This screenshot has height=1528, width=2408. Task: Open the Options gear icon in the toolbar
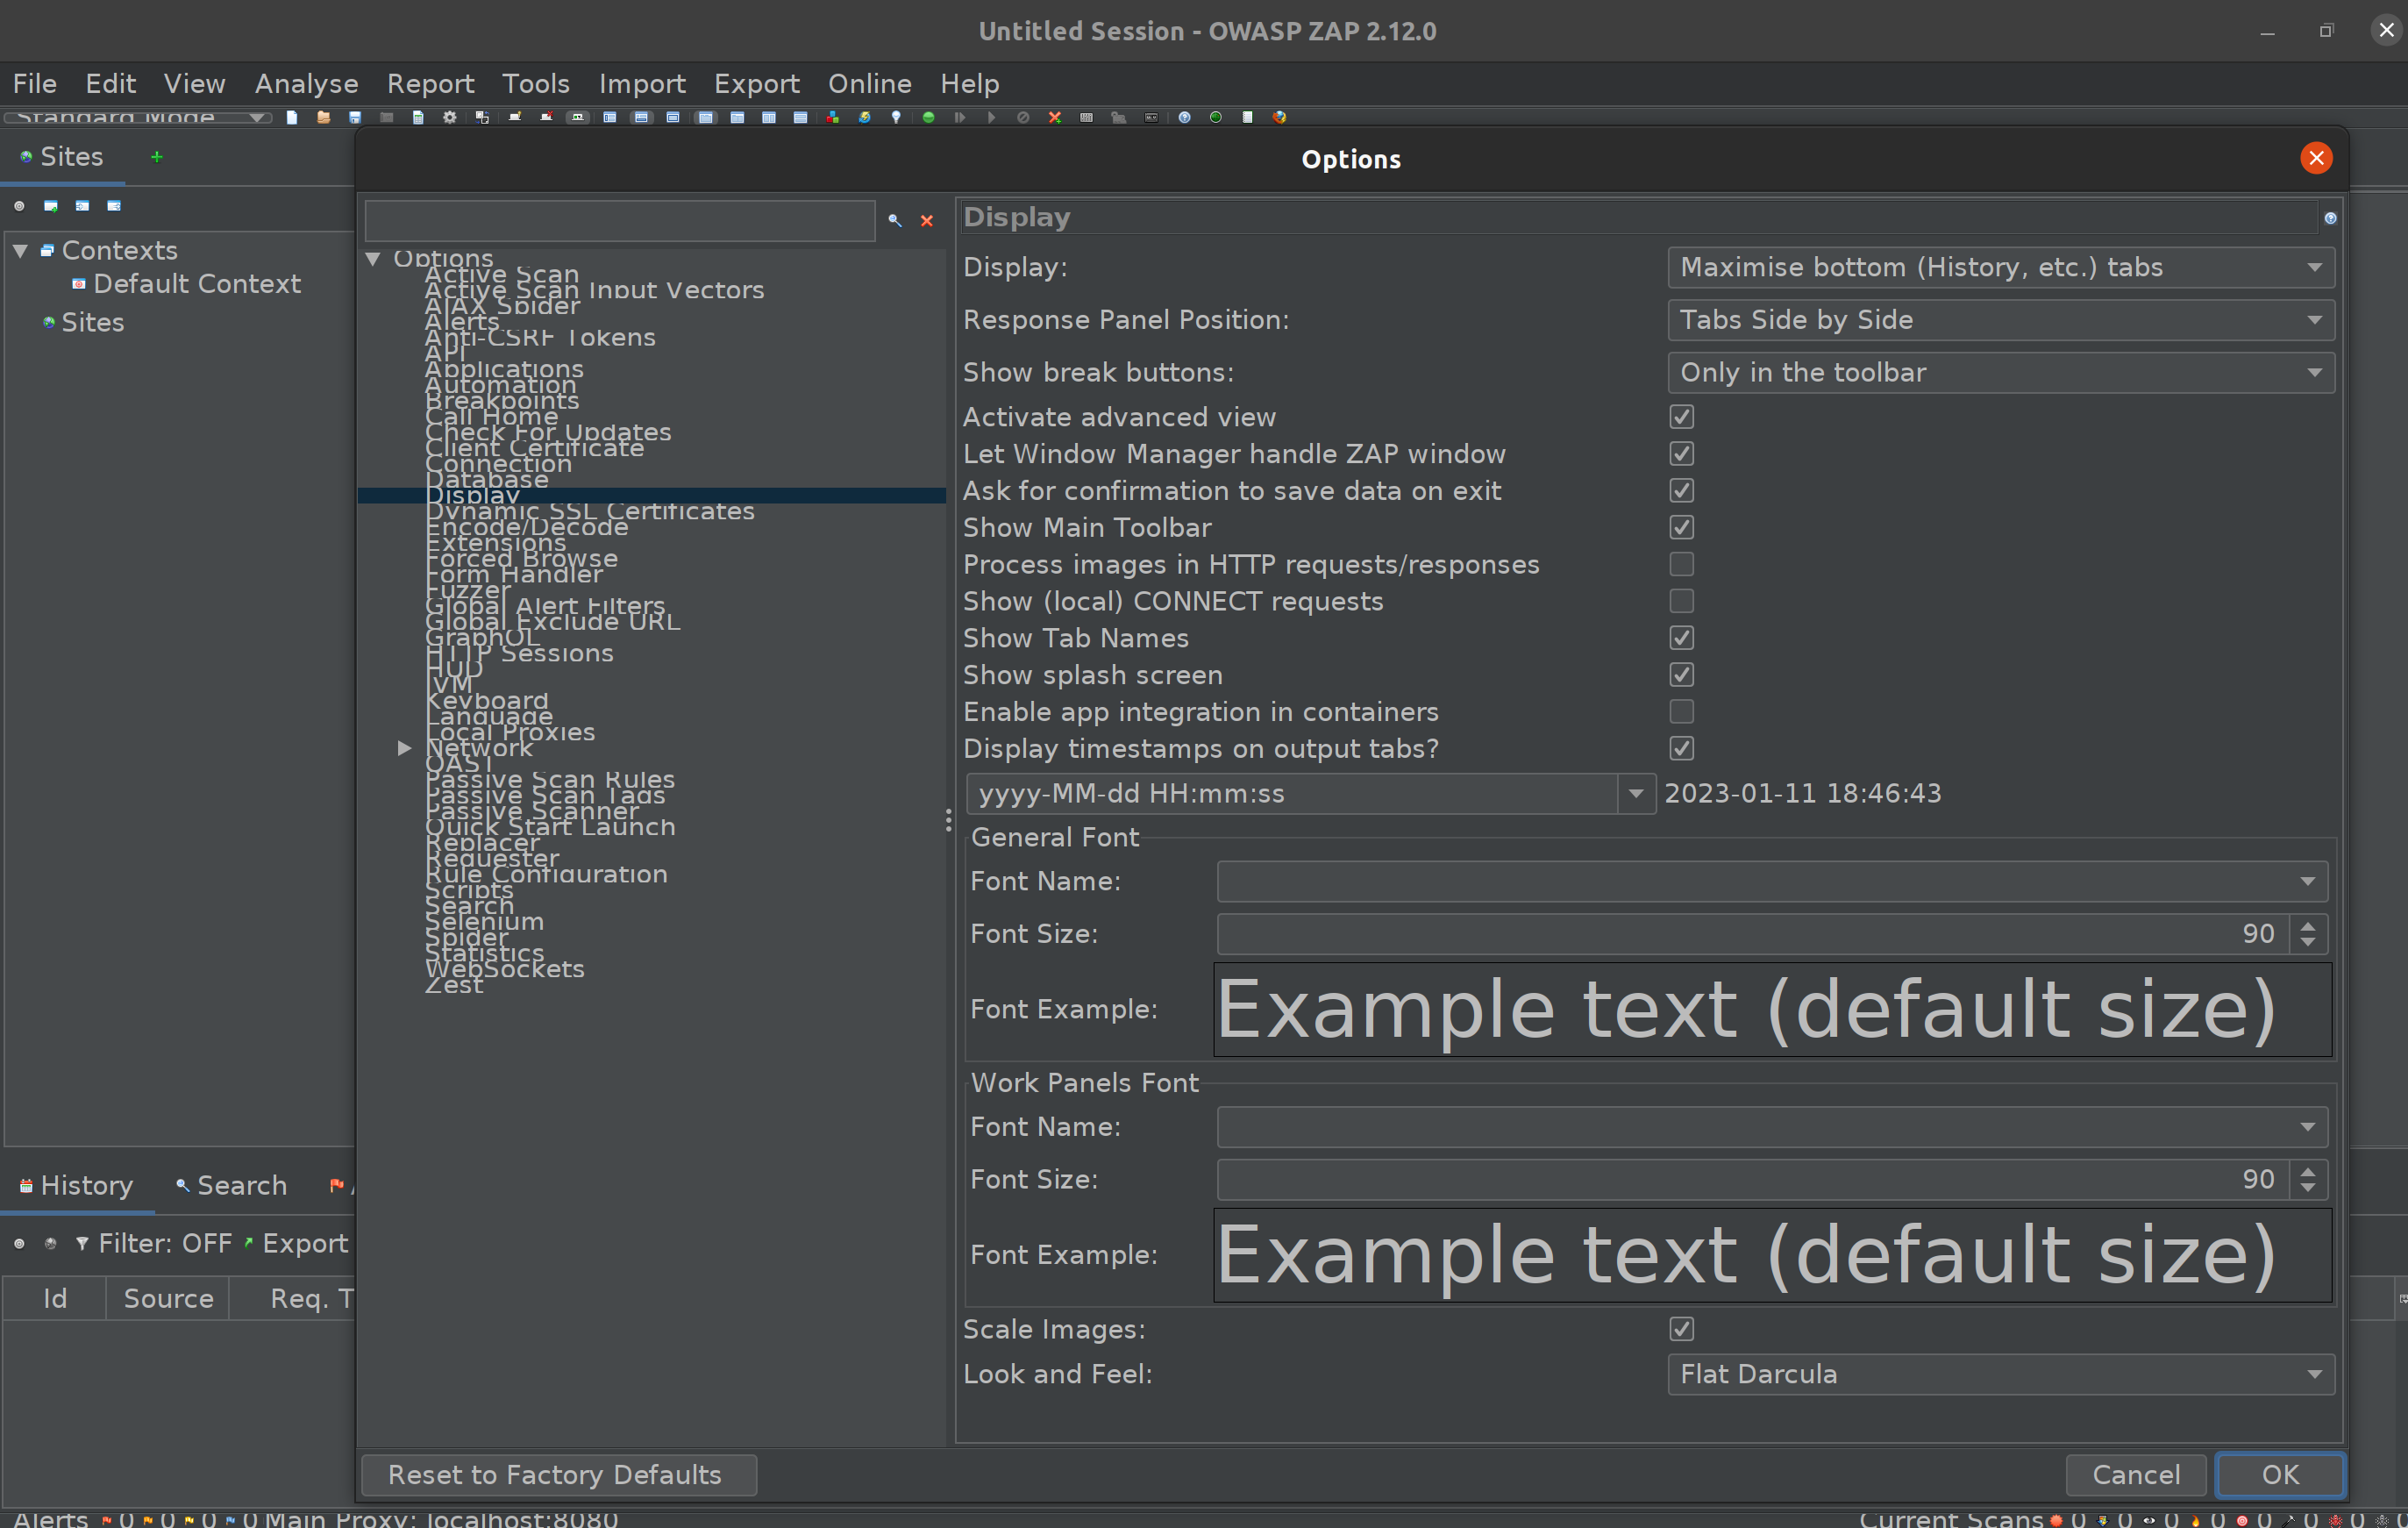coord(449,118)
